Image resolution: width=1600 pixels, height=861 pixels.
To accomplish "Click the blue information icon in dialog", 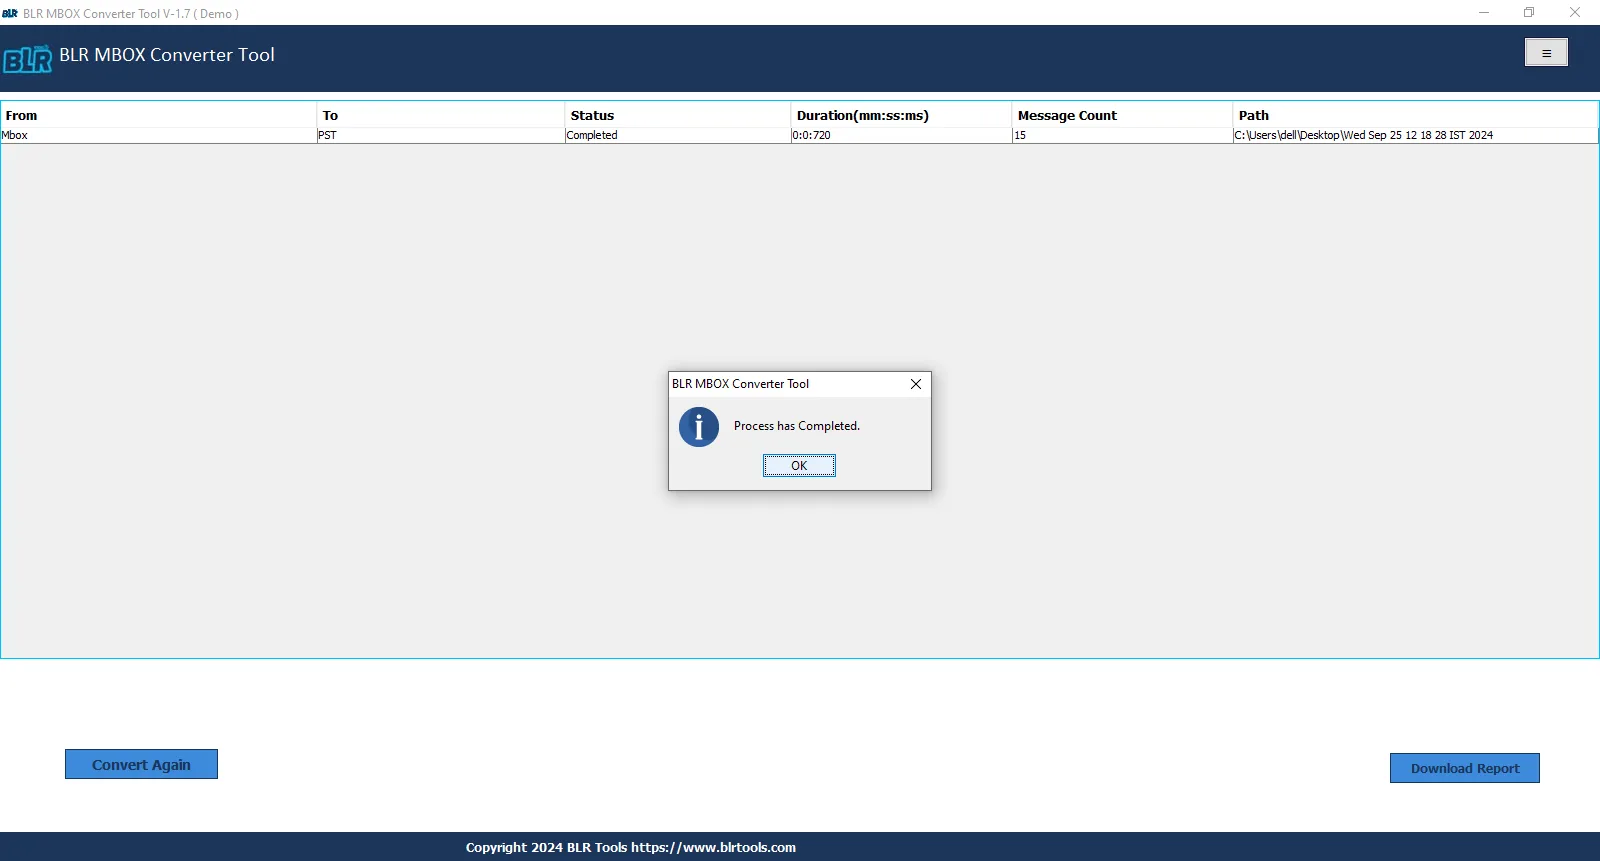I will point(699,427).
